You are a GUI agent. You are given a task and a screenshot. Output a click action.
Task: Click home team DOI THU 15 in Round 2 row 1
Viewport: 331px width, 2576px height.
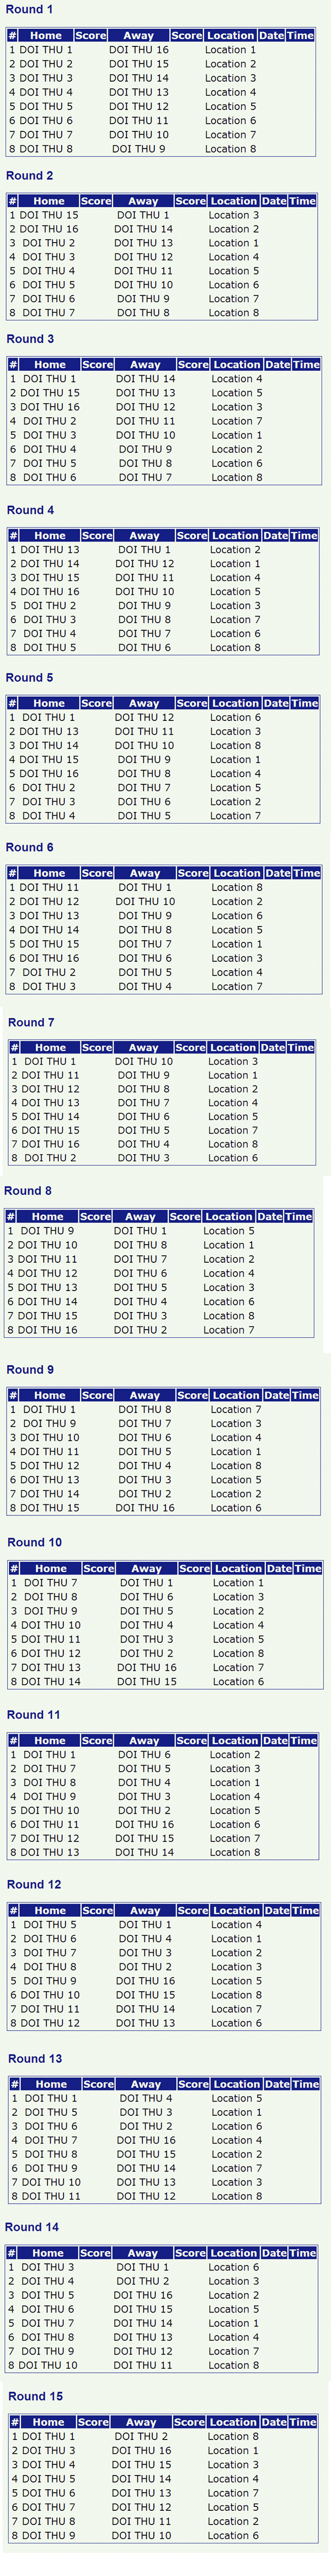[x=48, y=215]
